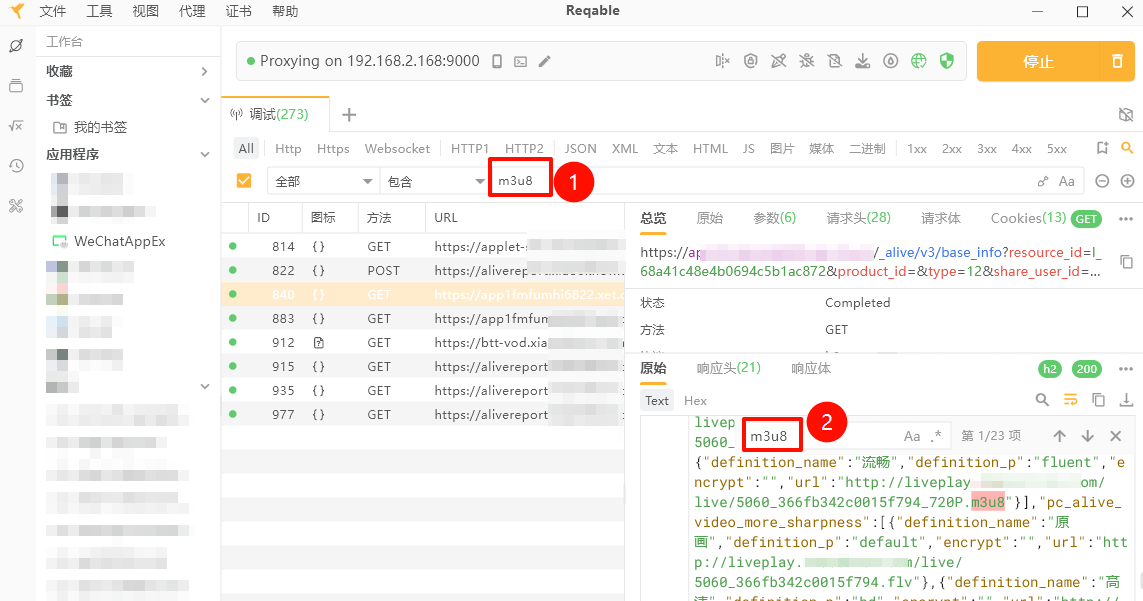Open the download icon in proxy toolbar
Viewport: 1143px width, 601px height.
tap(862, 61)
